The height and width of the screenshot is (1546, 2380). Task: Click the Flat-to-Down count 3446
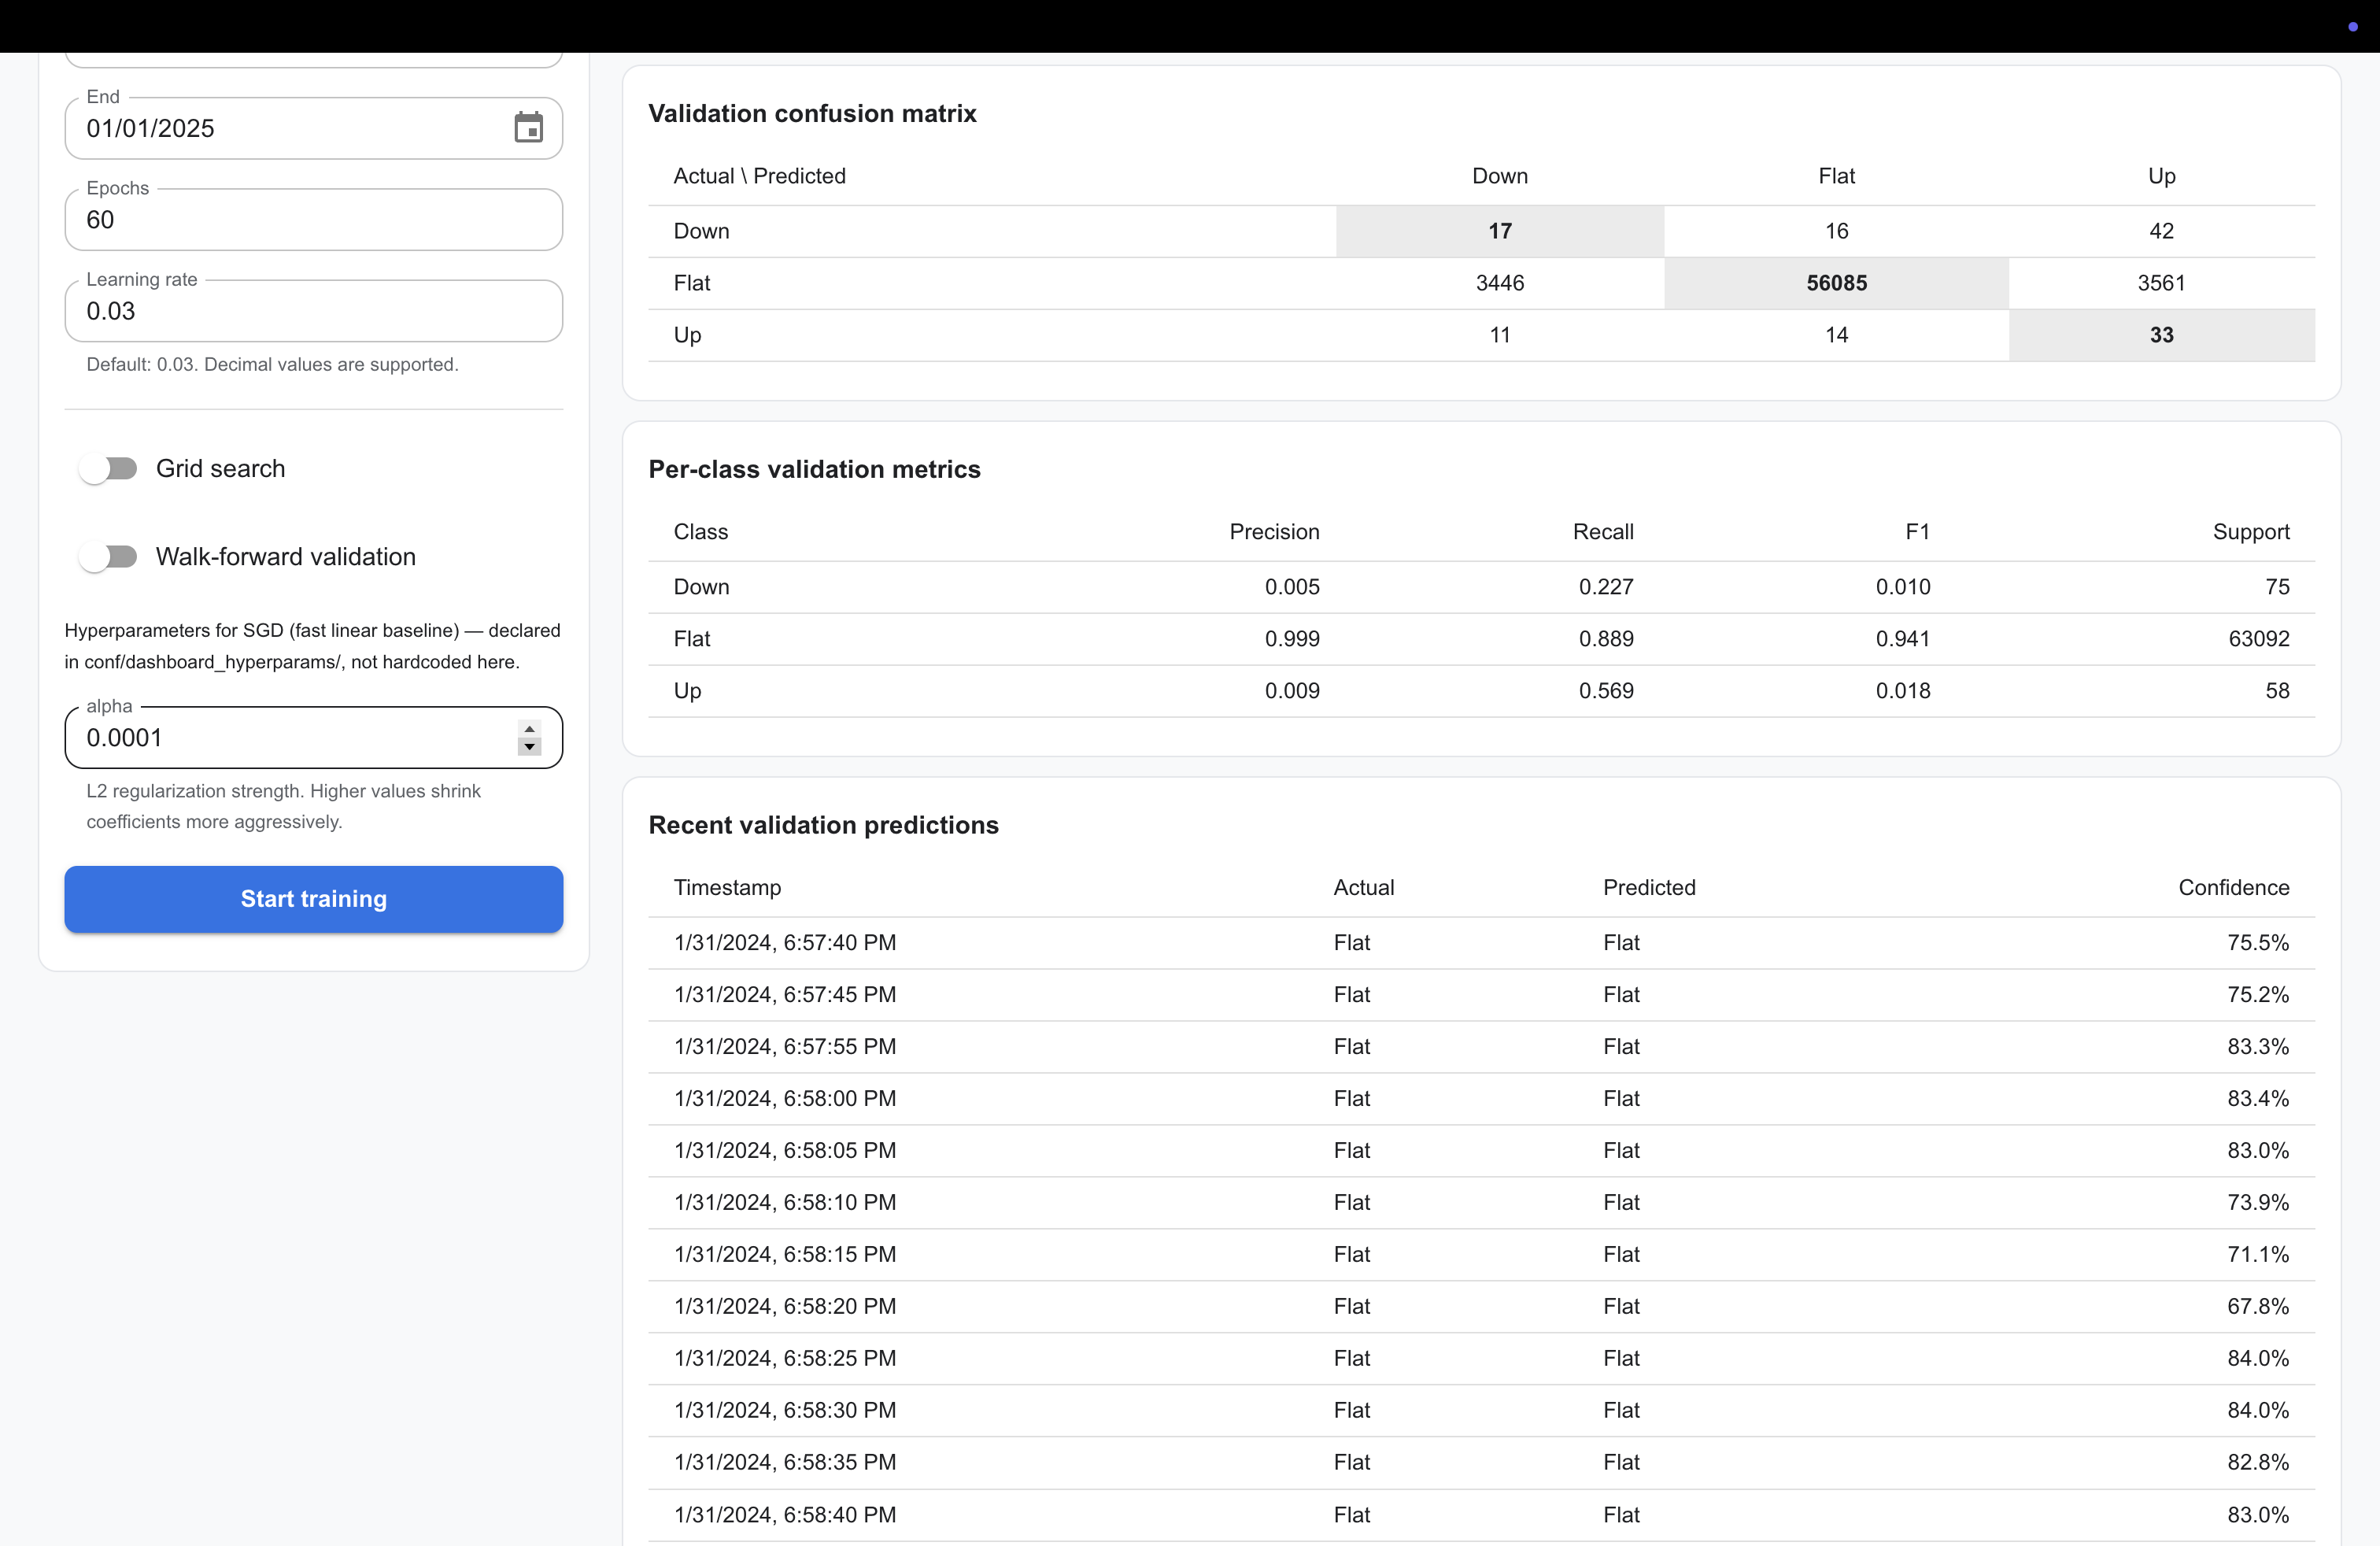pos(1500,283)
